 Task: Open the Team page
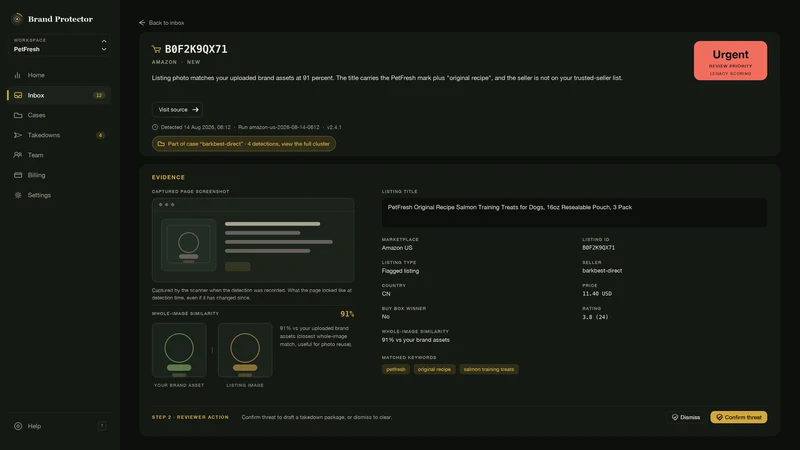tap(60, 155)
